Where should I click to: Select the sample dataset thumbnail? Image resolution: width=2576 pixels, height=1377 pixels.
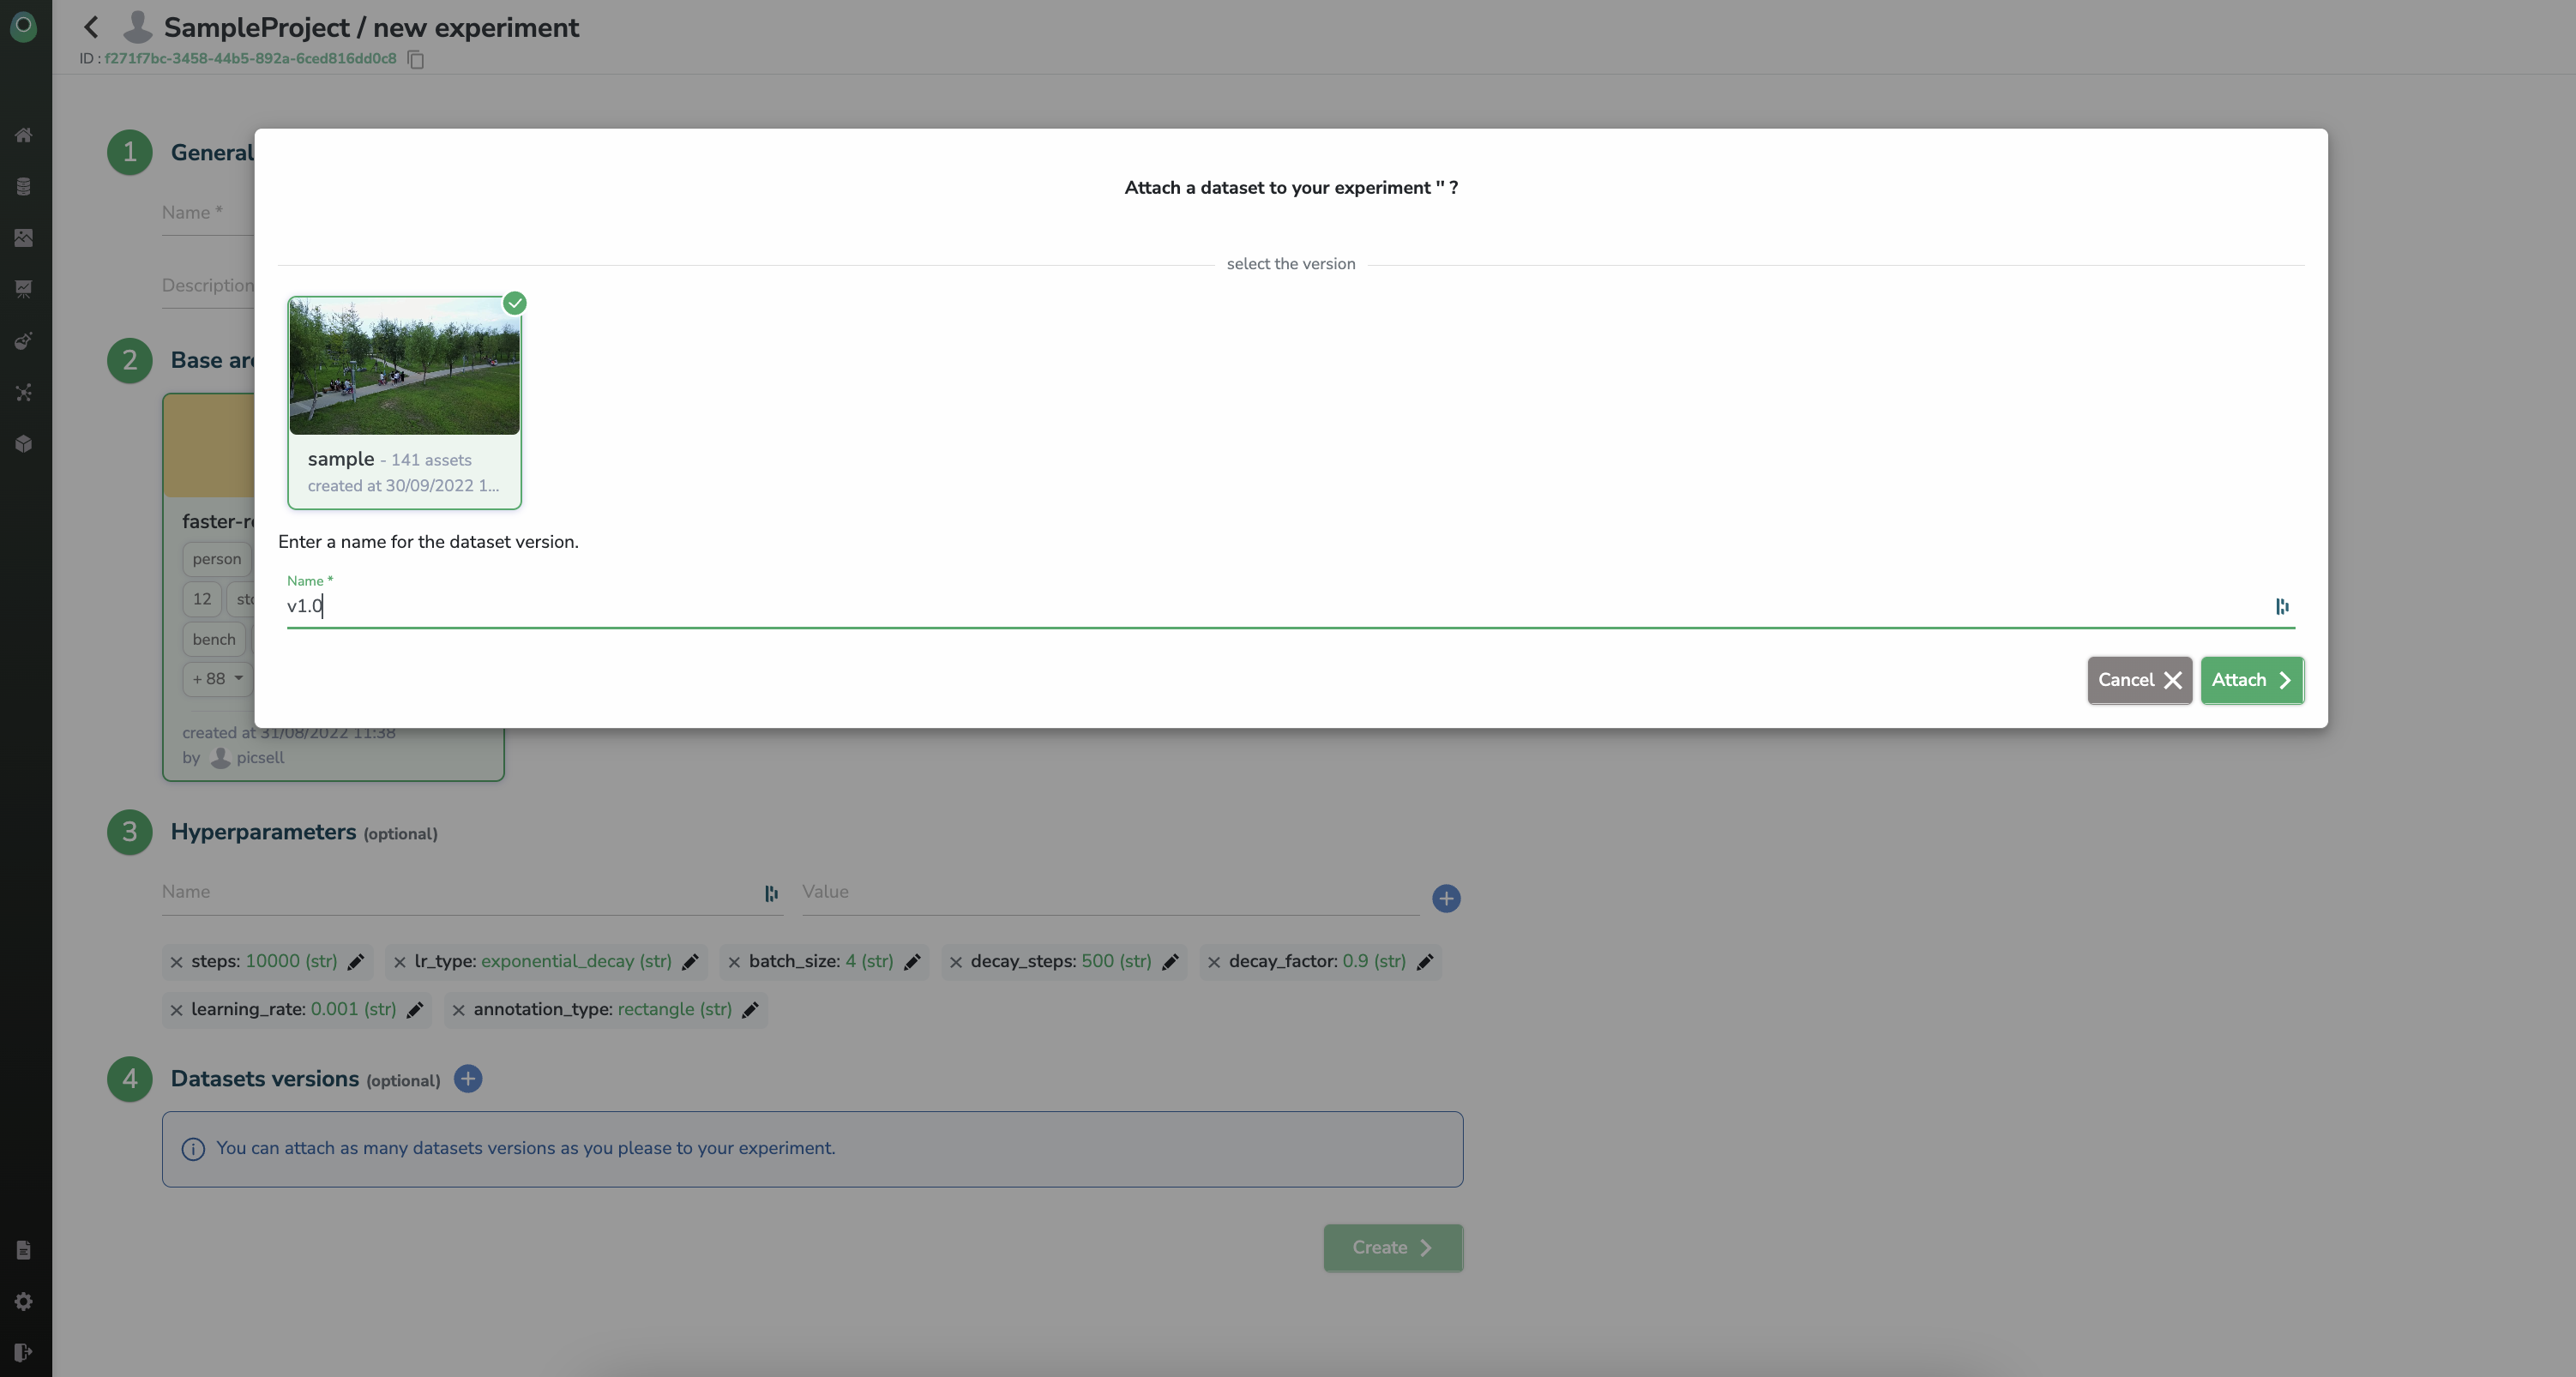pos(404,366)
